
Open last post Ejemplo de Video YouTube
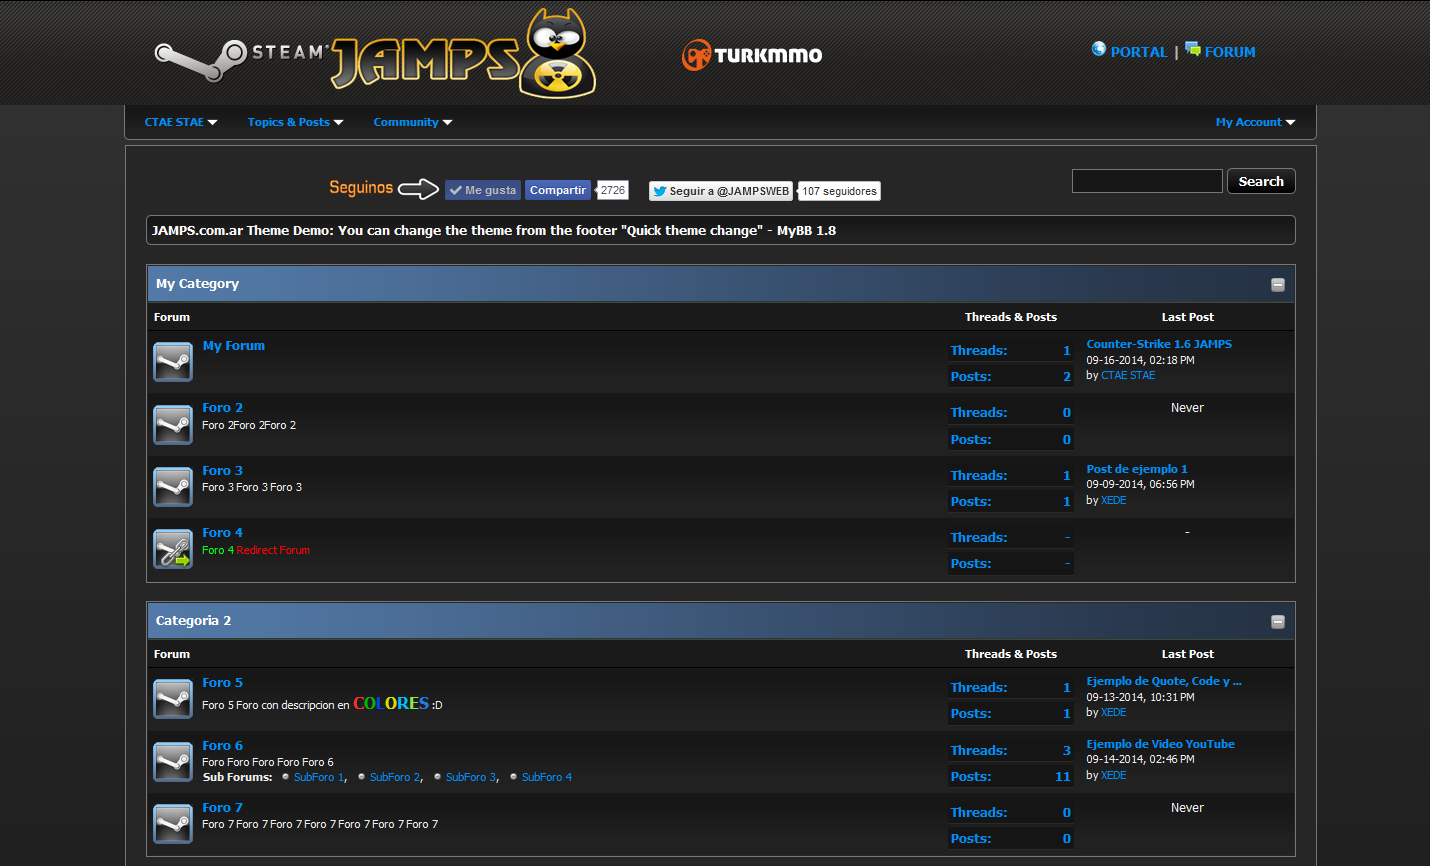tap(1160, 744)
